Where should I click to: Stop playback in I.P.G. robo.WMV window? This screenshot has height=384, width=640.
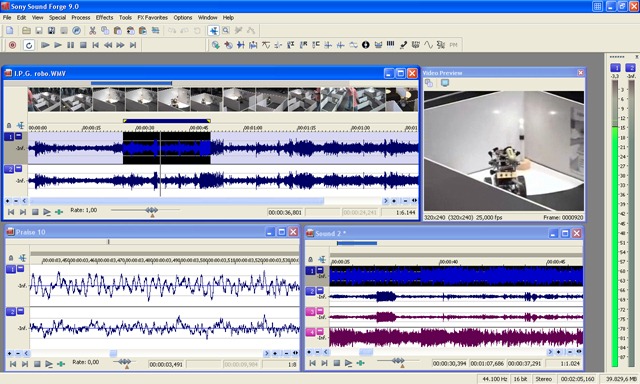35,212
